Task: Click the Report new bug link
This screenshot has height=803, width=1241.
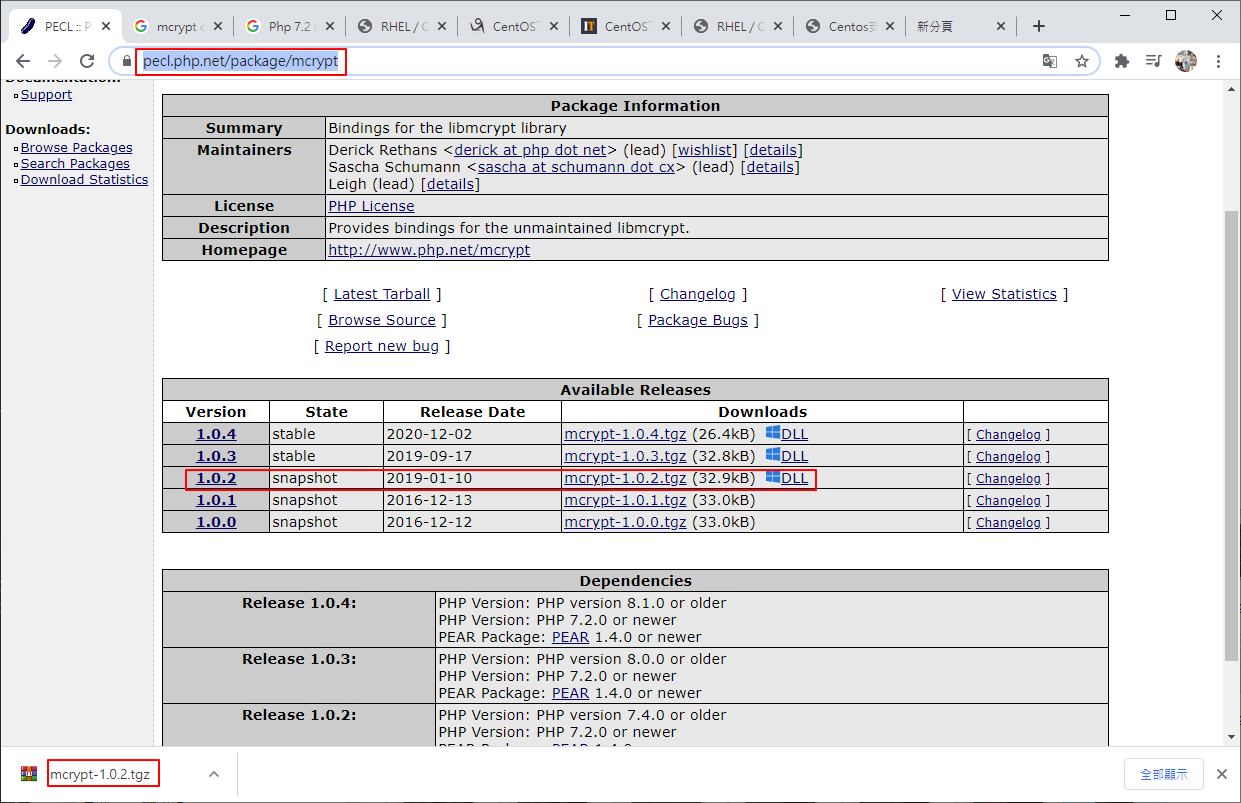Action: (382, 346)
